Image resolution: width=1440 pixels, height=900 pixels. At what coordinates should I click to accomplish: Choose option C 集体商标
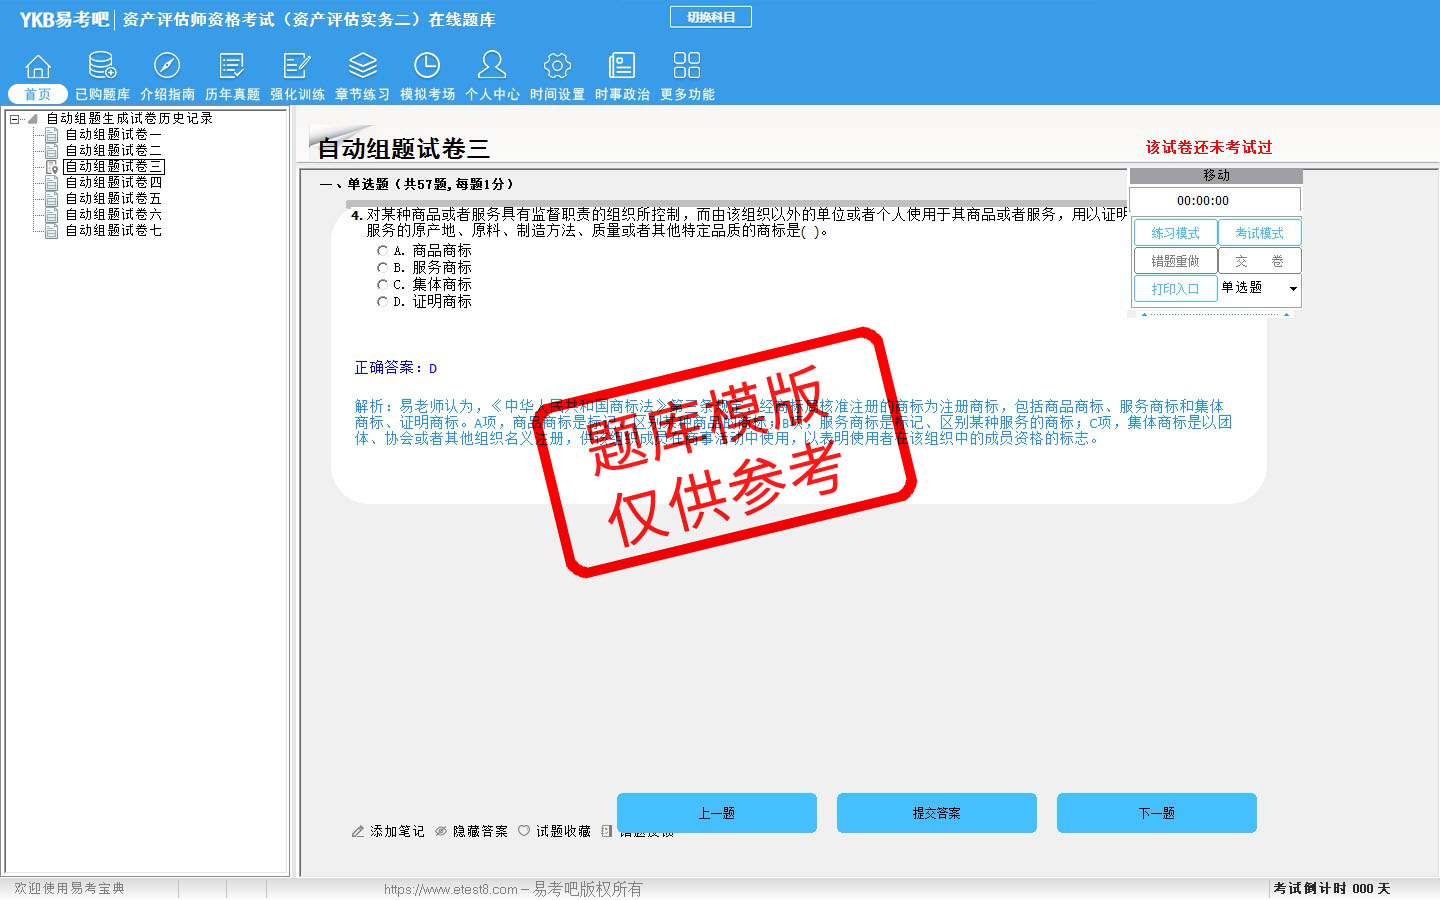pyautogui.click(x=382, y=285)
